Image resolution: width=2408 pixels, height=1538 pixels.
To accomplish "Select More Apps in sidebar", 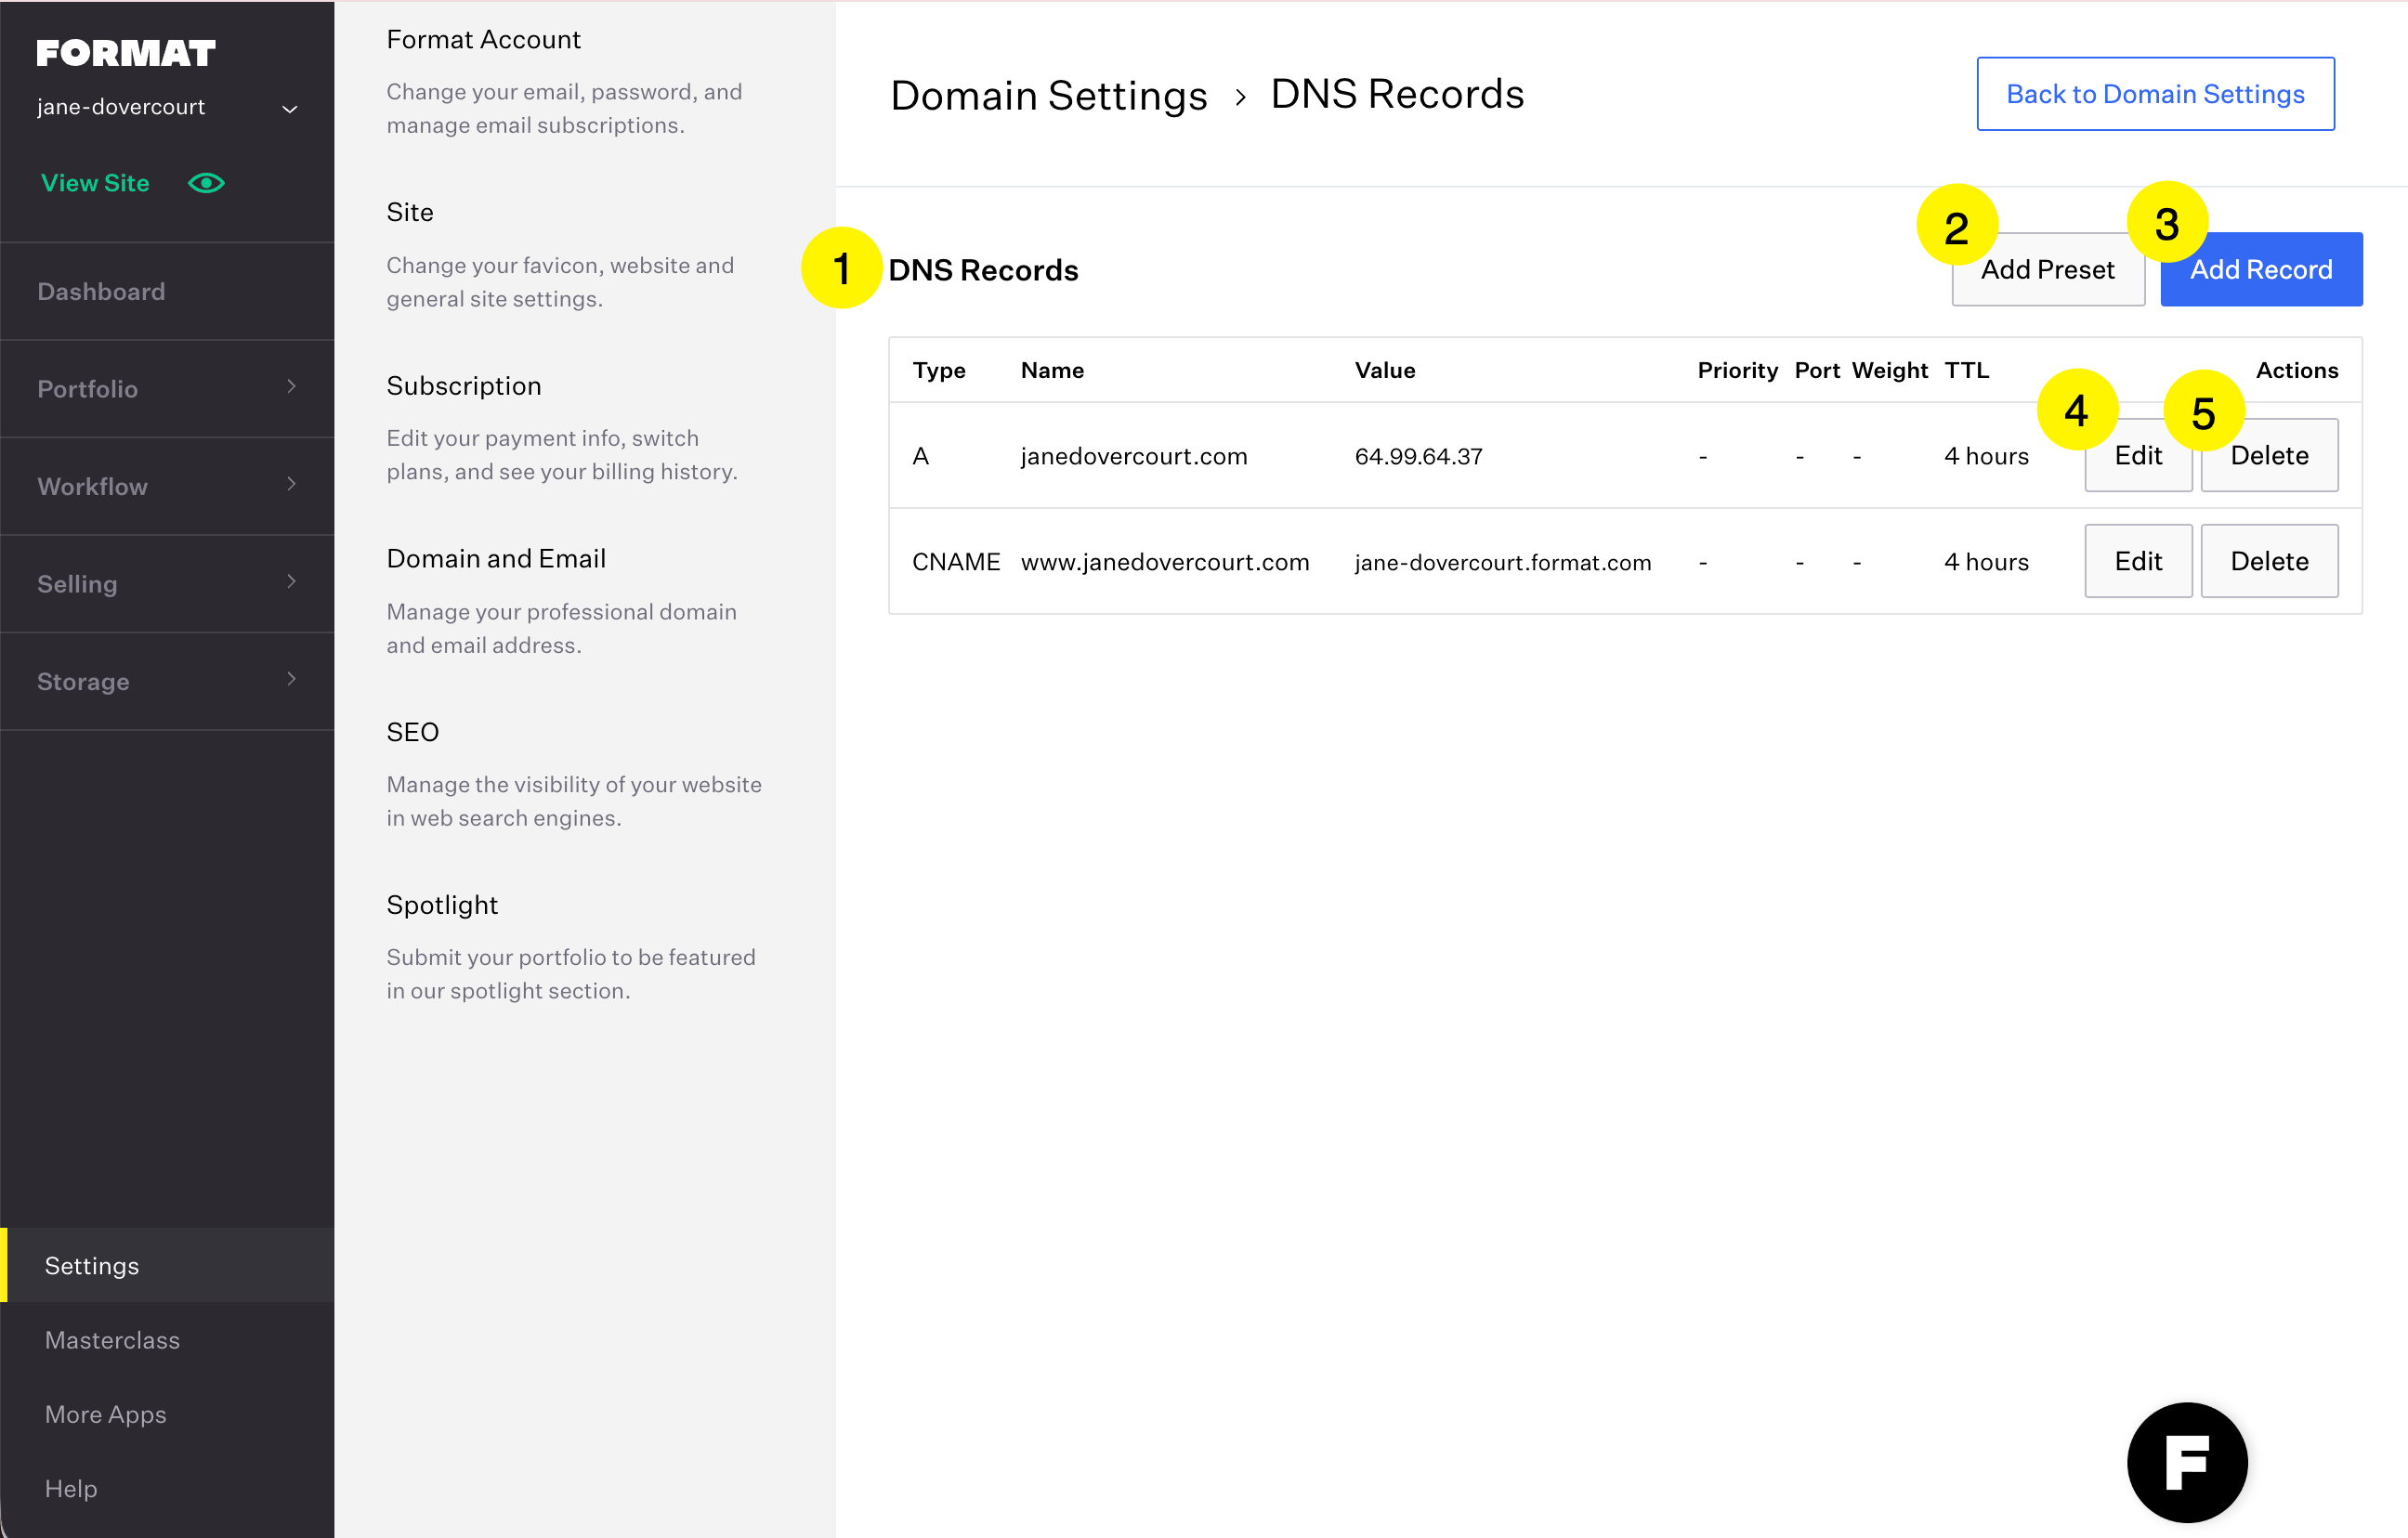I will (105, 1414).
